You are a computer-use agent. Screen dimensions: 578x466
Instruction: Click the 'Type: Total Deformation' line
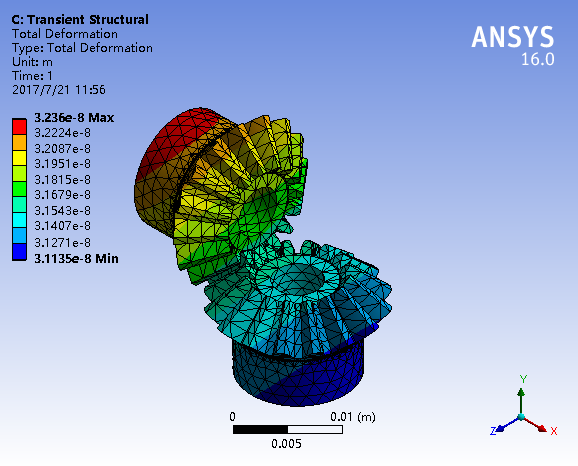[82, 48]
